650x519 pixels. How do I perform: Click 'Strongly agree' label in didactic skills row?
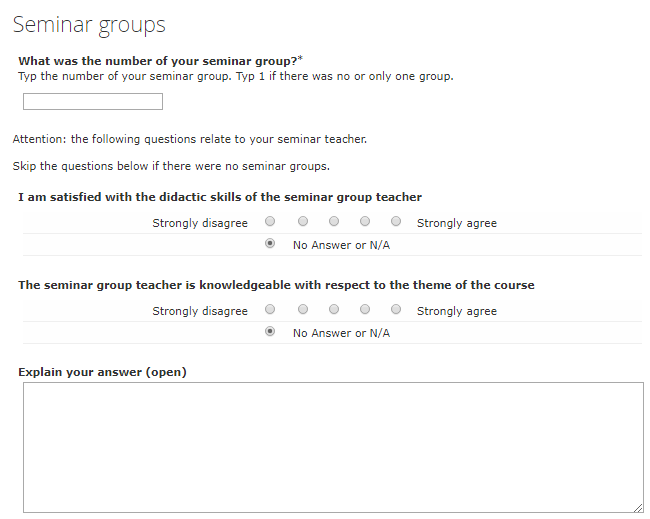coord(457,223)
